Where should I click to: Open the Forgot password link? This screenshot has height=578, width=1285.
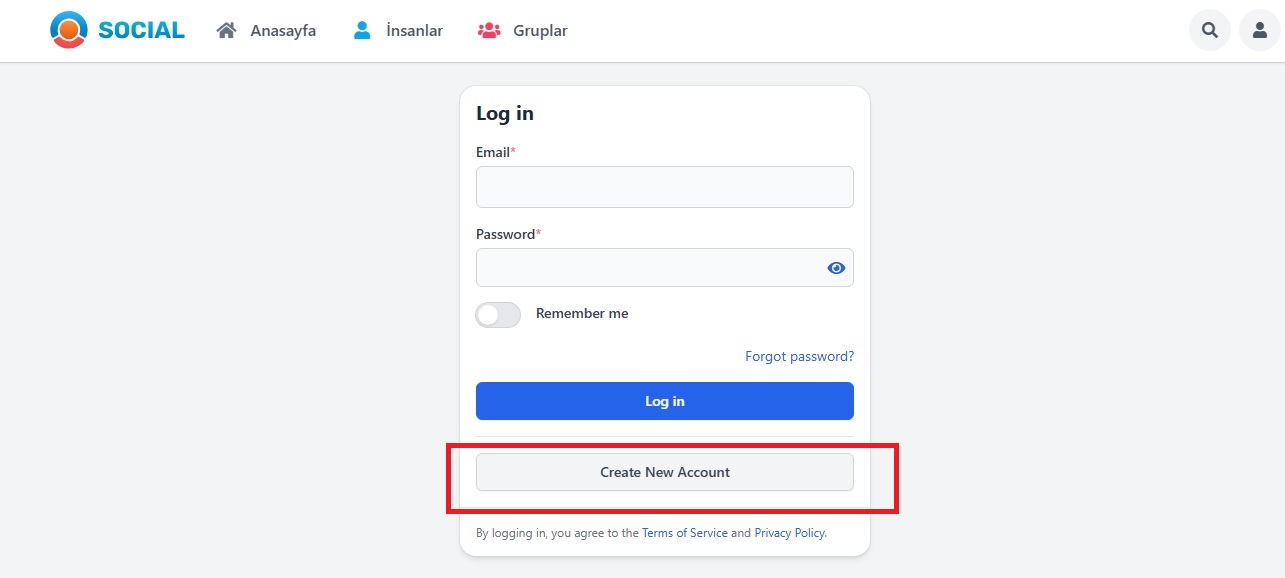pos(799,356)
